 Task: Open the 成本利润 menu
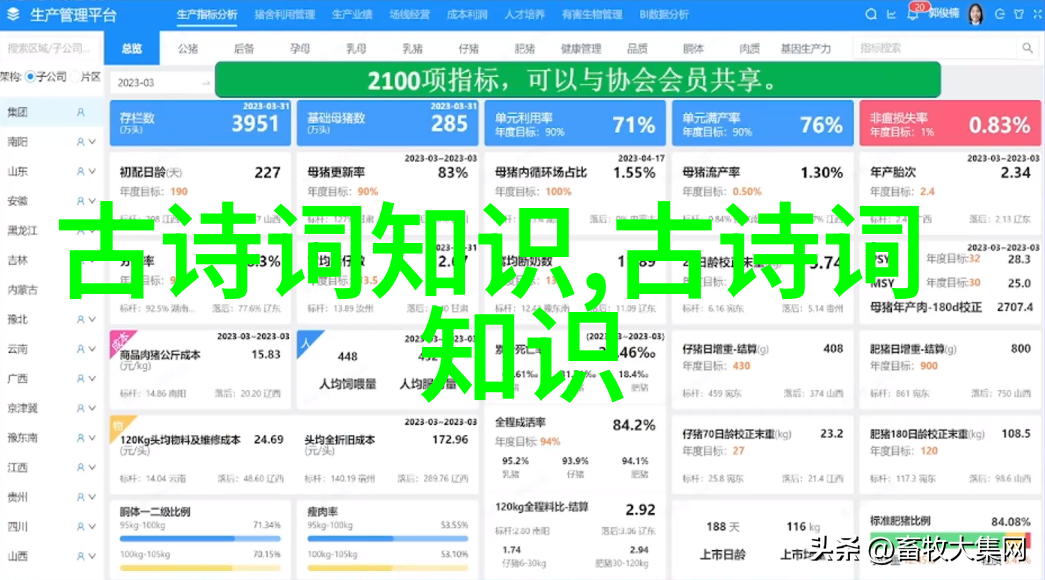pyautogui.click(x=467, y=14)
